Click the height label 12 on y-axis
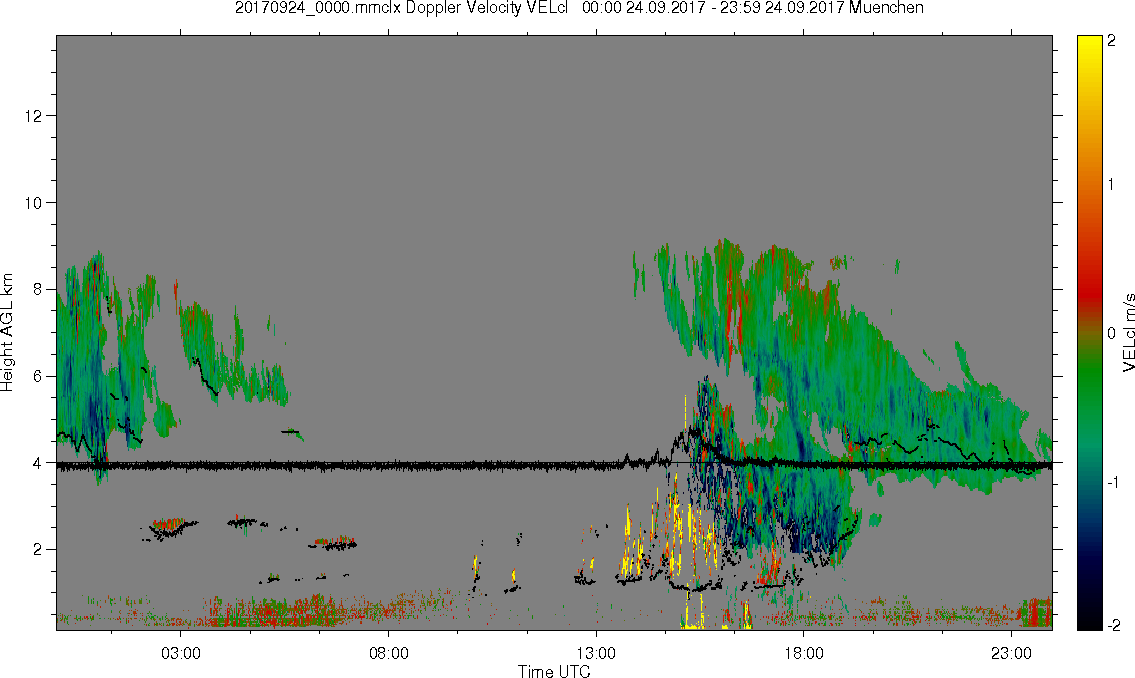The height and width of the screenshot is (678, 1135). click(x=33, y=116)
